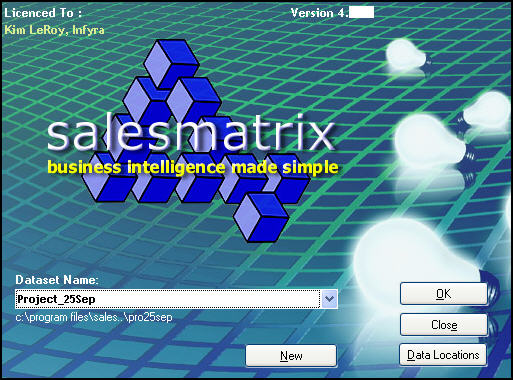Click the Close button
This screenshot has height=380, width=513.
point(444,324)
